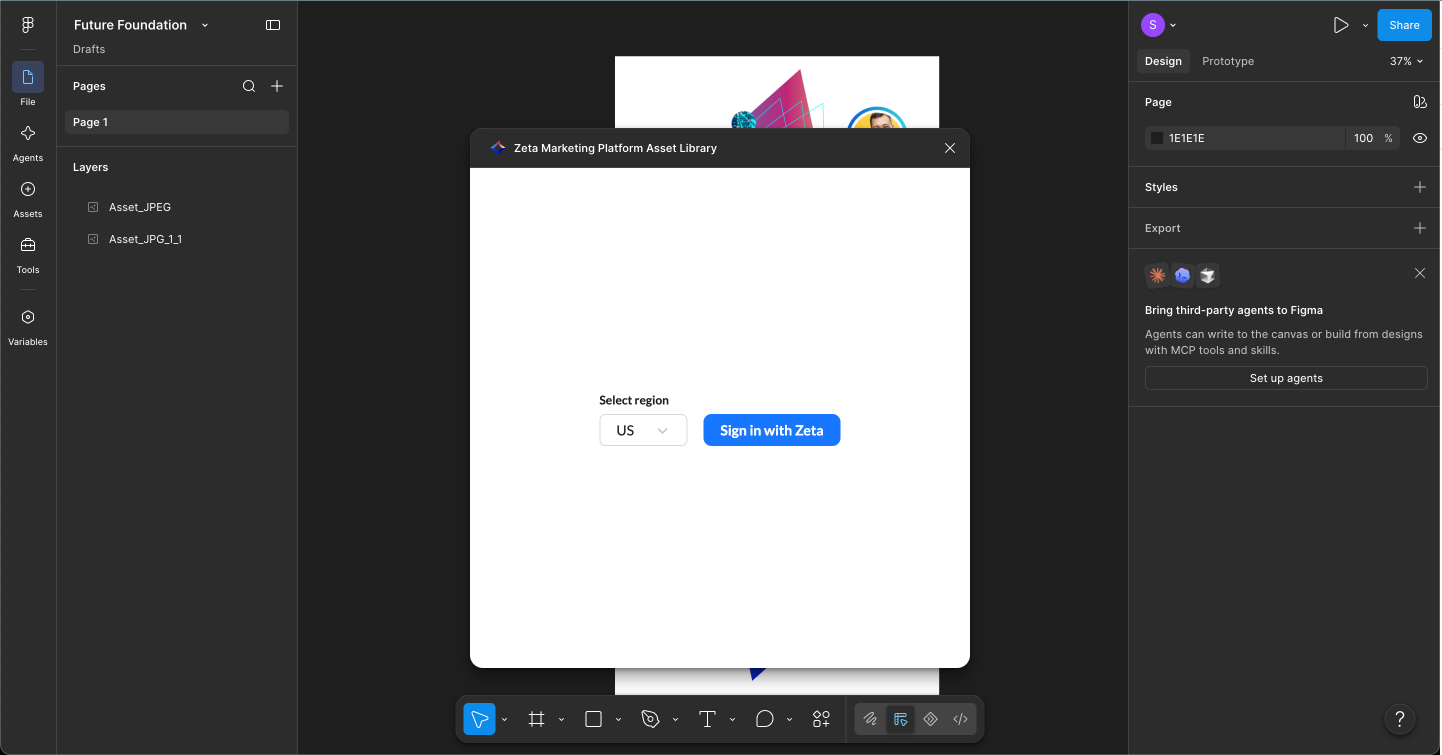Open the Assets sidebar panel

[28, 189]
